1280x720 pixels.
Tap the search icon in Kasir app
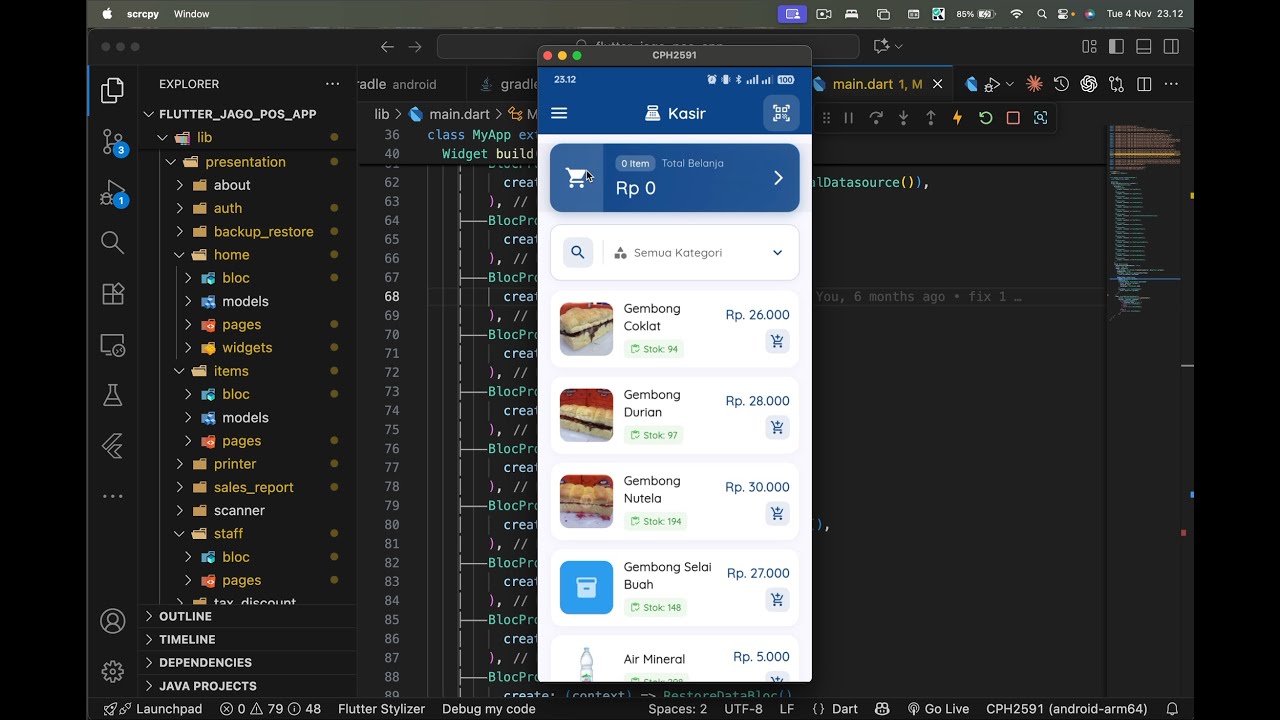point(577,252)
